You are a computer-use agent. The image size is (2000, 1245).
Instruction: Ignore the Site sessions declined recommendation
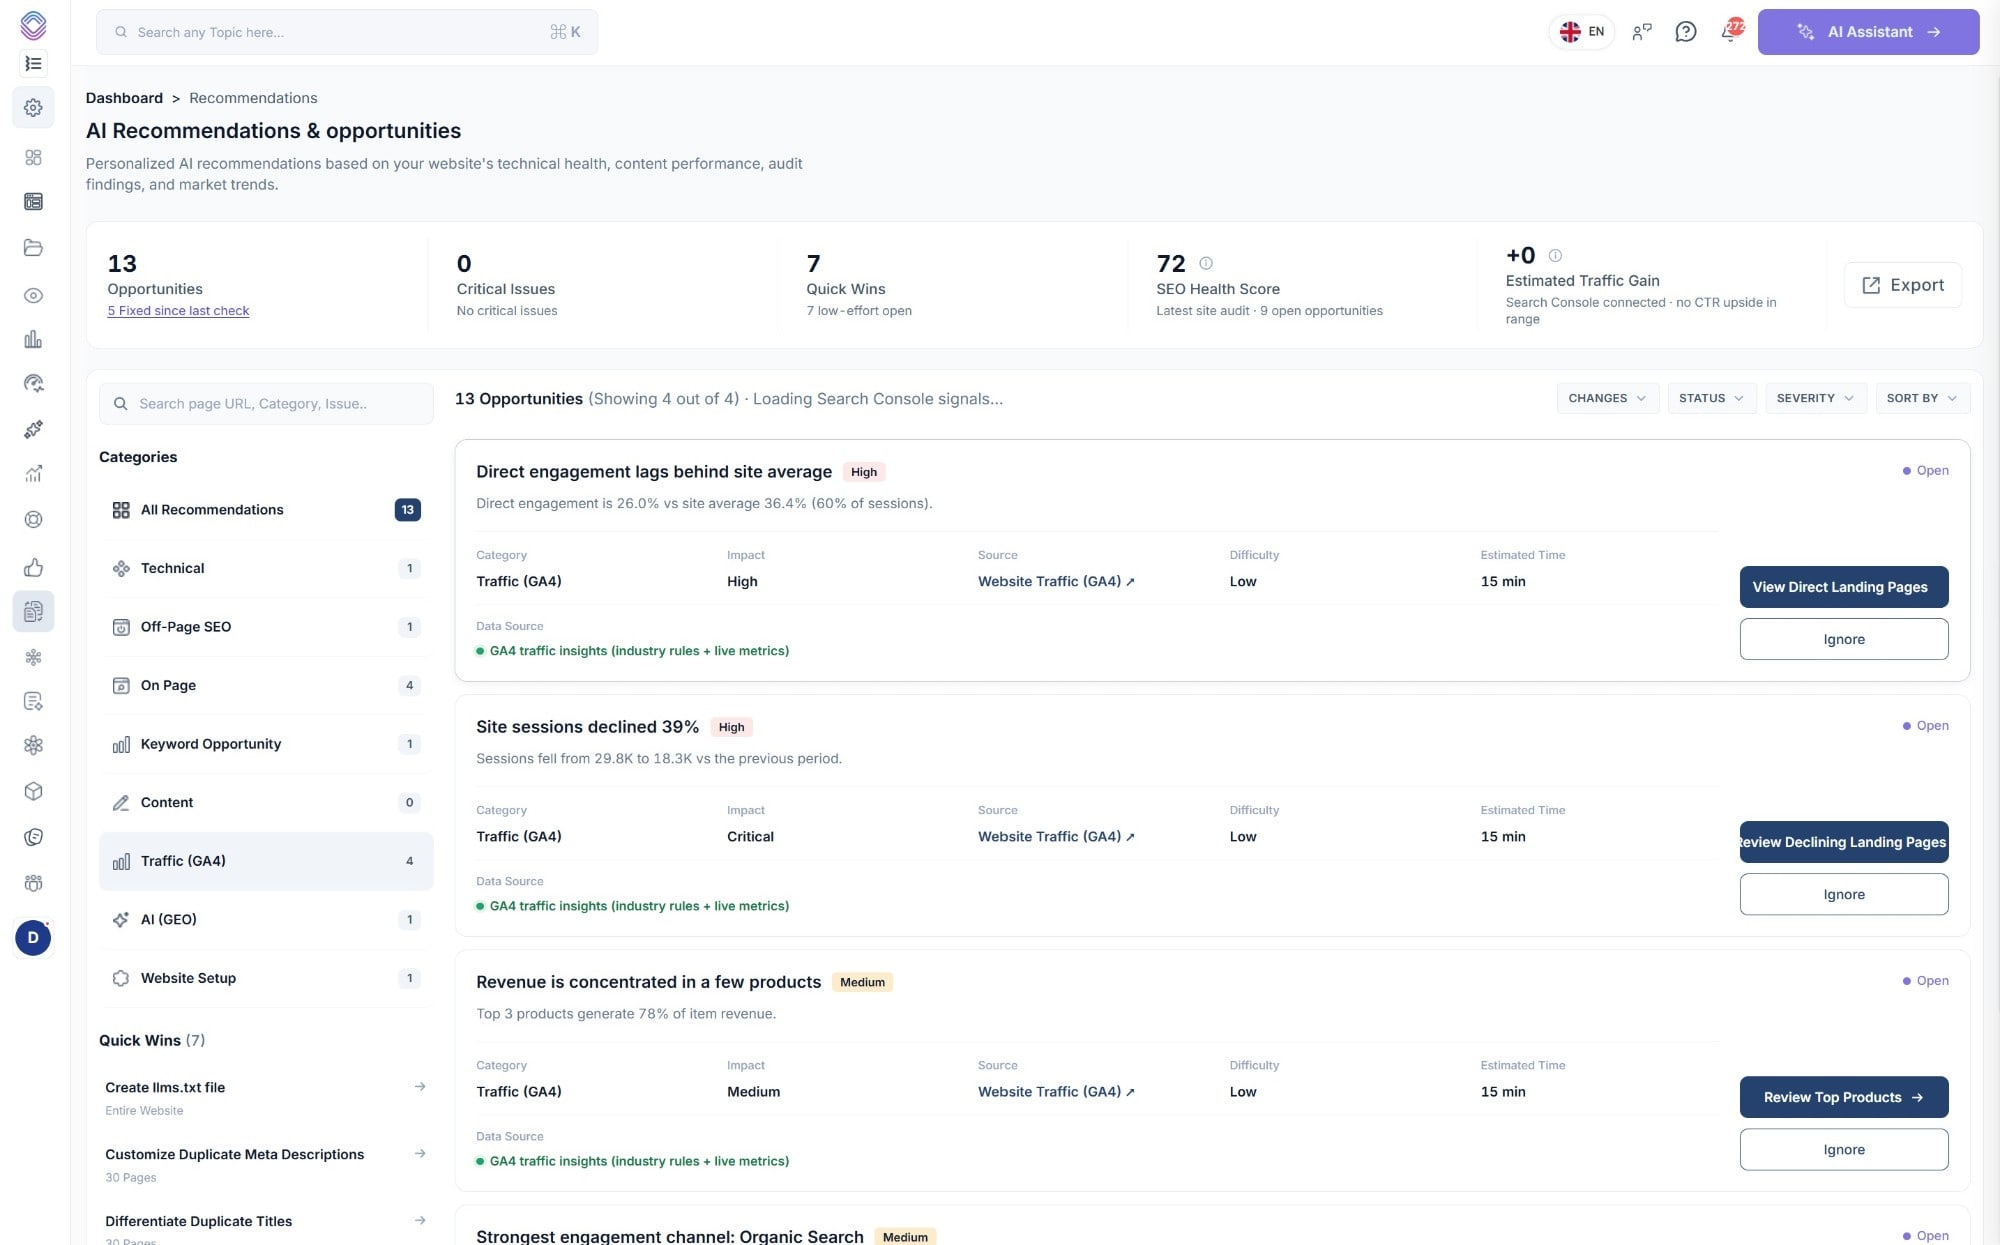(x=1843, y=894)
